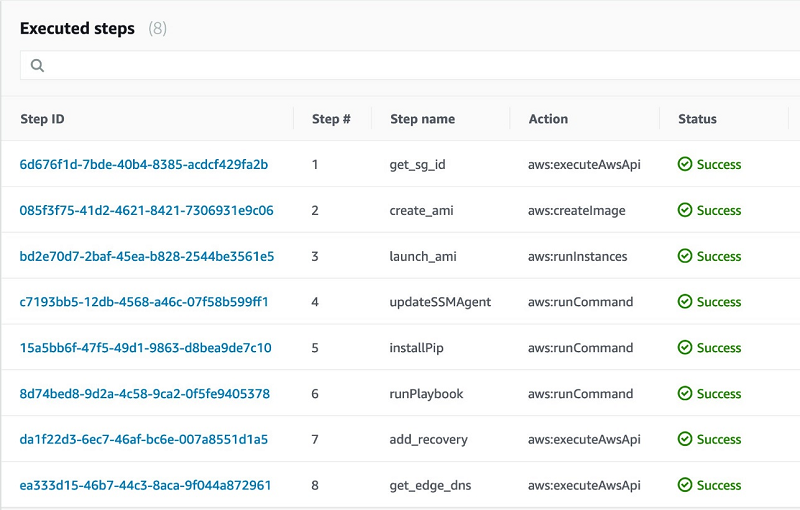Open step ID 6d676f1d-7bde-40b4-8385-acdcf429fa2b
800x510 pixels.
coord(144,164)
